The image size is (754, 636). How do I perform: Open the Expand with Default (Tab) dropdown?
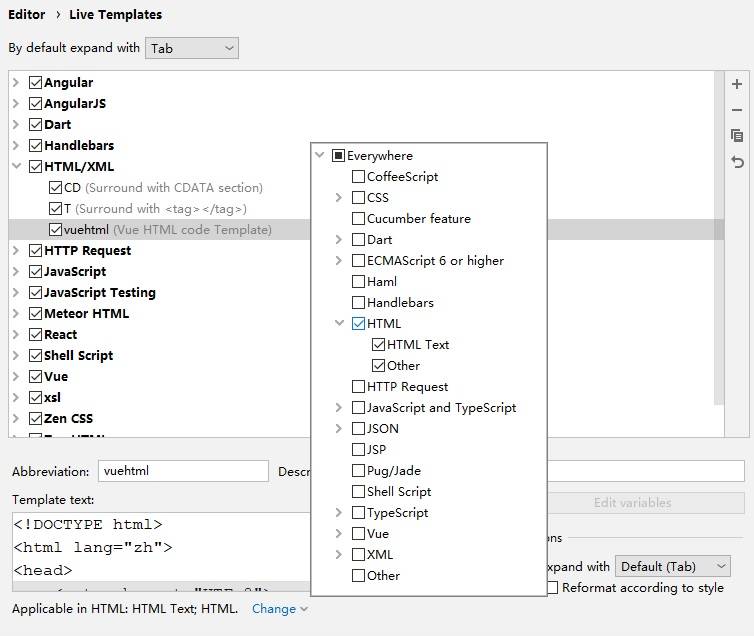671,567
